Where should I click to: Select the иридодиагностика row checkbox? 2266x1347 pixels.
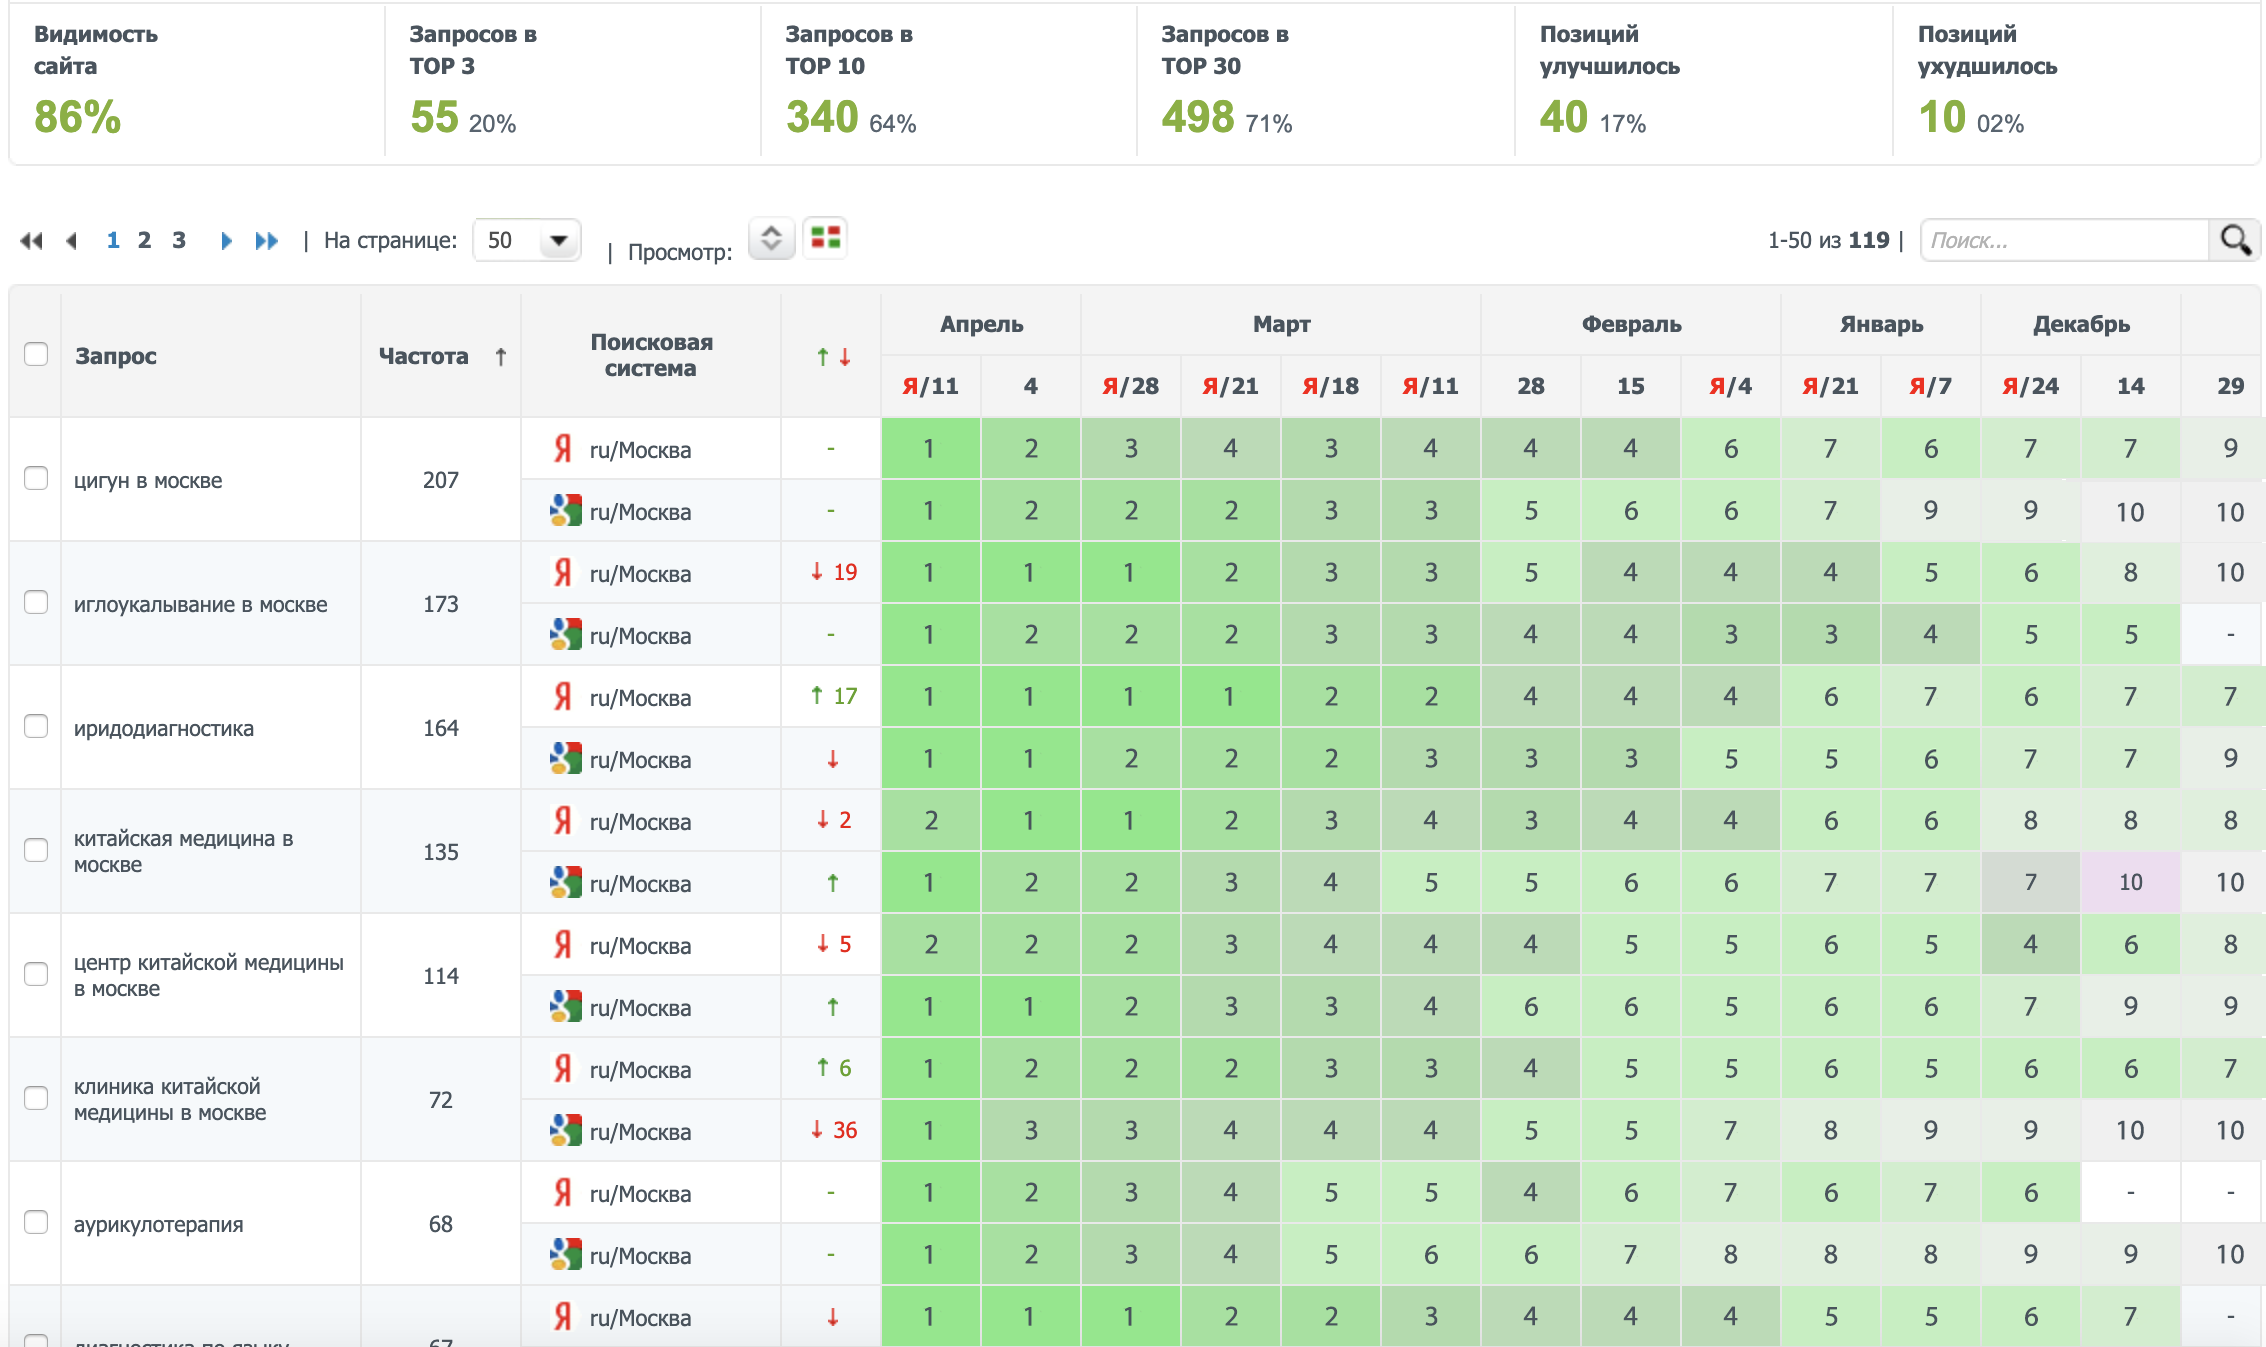pos(36,726)
